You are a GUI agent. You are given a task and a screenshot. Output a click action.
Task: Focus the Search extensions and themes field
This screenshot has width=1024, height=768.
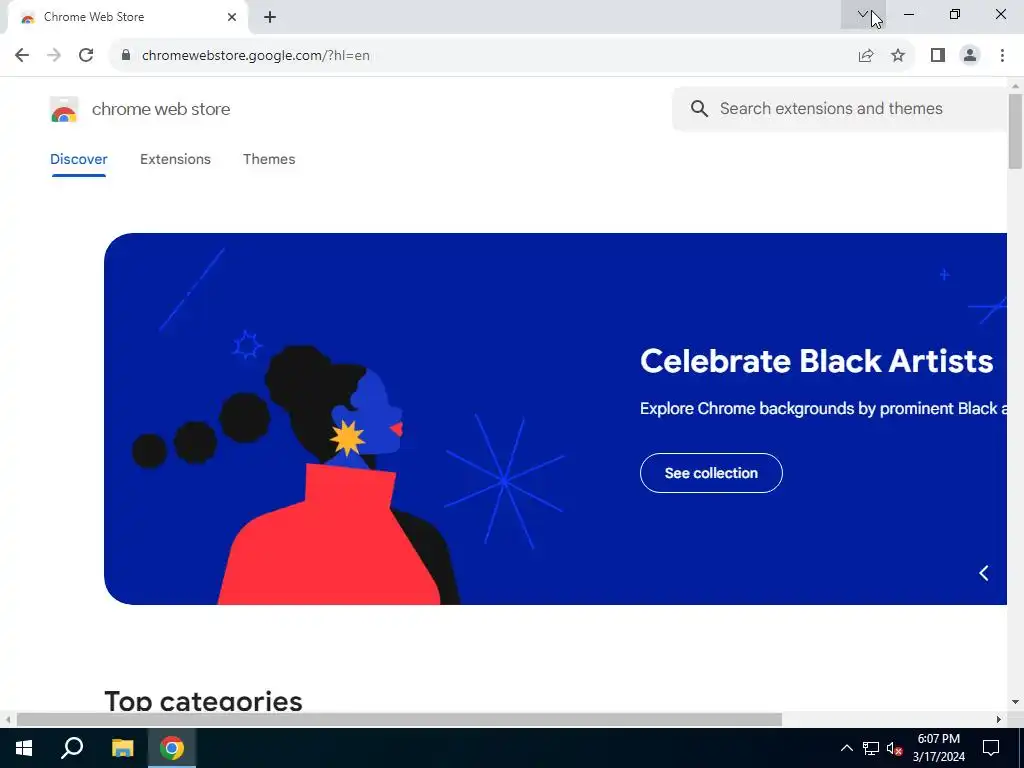pyautogui.click(x=840, y=108)
